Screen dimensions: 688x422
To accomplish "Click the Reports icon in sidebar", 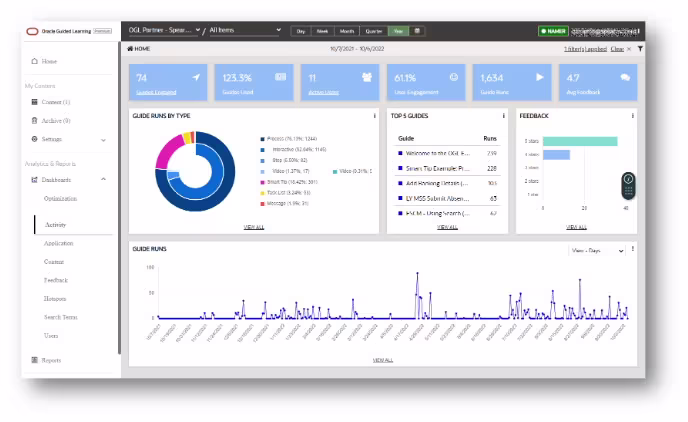I will (x=35, y=359).
